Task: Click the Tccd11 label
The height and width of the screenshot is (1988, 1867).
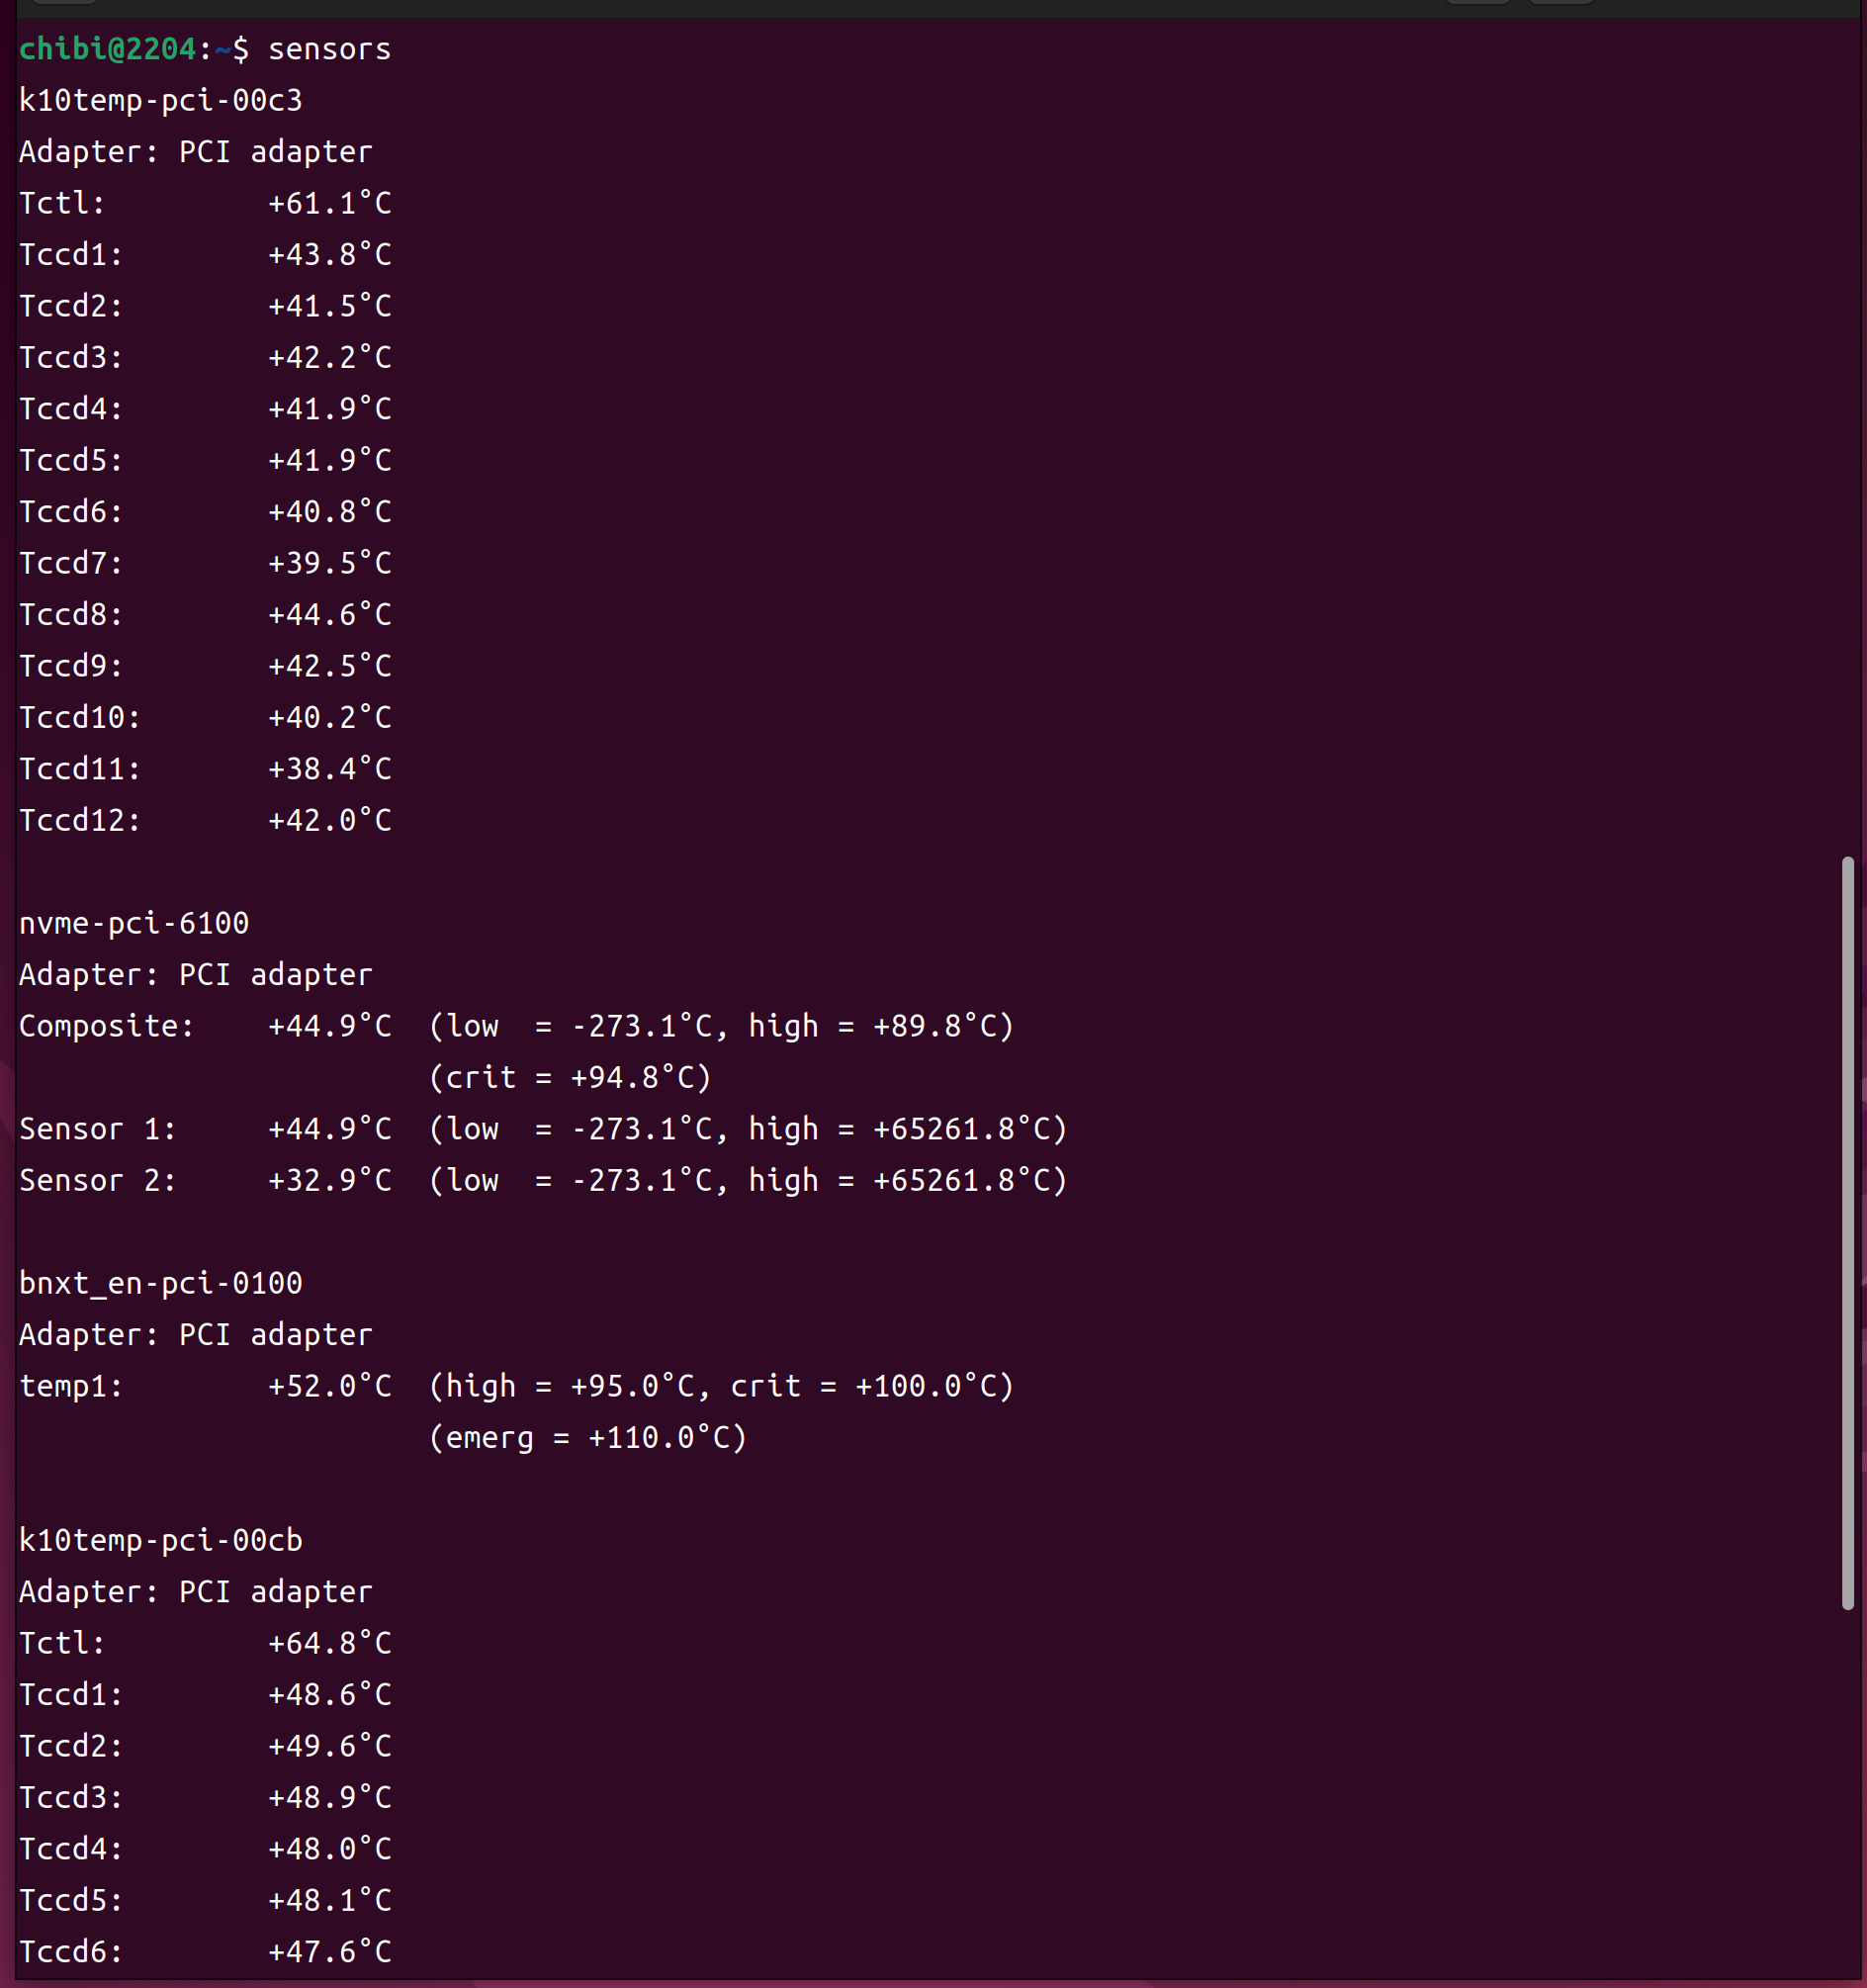Action: [79, 769]
